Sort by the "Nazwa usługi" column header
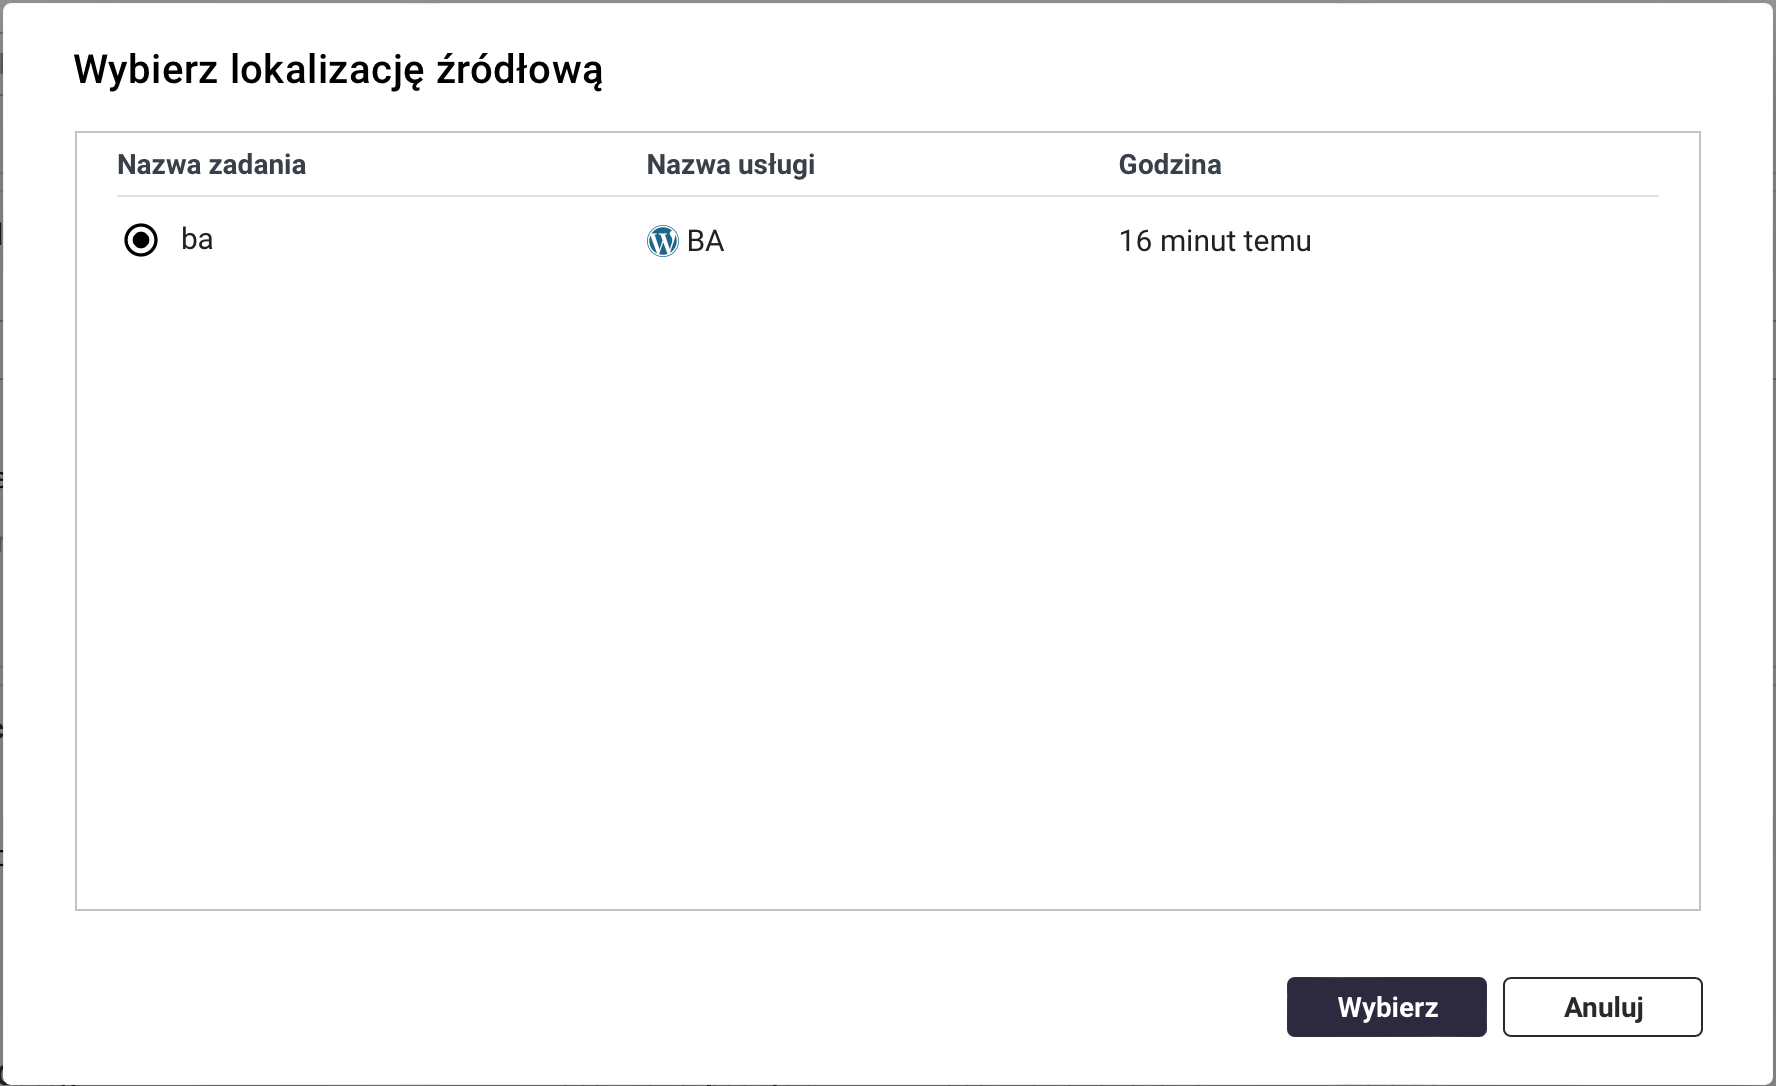The height and width of the screenshot is (1086, 1776). click(730, 165)
